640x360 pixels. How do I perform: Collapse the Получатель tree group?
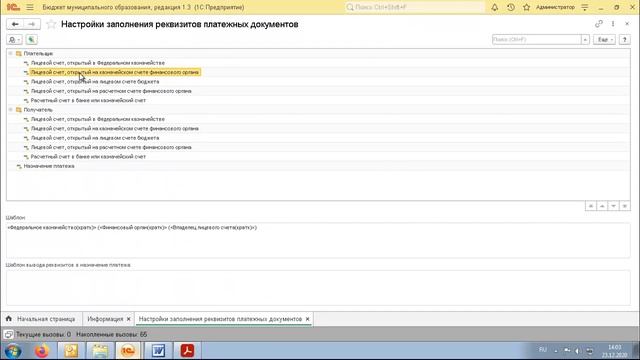click(x=11, y=110)
